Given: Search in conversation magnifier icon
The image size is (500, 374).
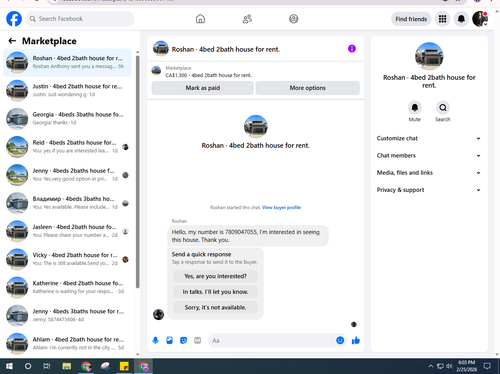Looking at the screenshot, I should (x=443, y=107).
